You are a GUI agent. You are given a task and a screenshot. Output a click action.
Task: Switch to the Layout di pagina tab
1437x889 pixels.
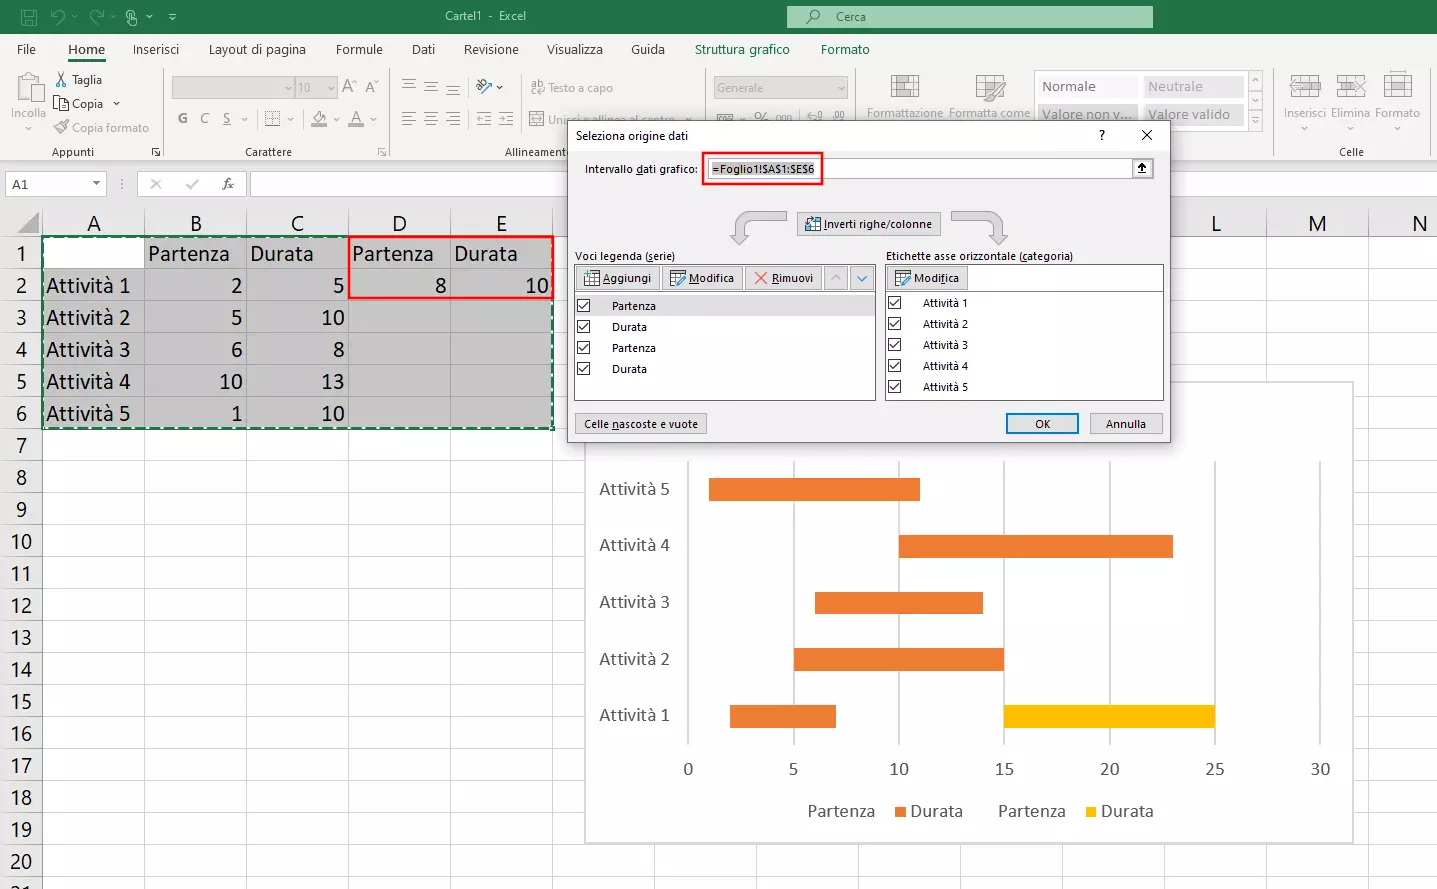(257, 49)
